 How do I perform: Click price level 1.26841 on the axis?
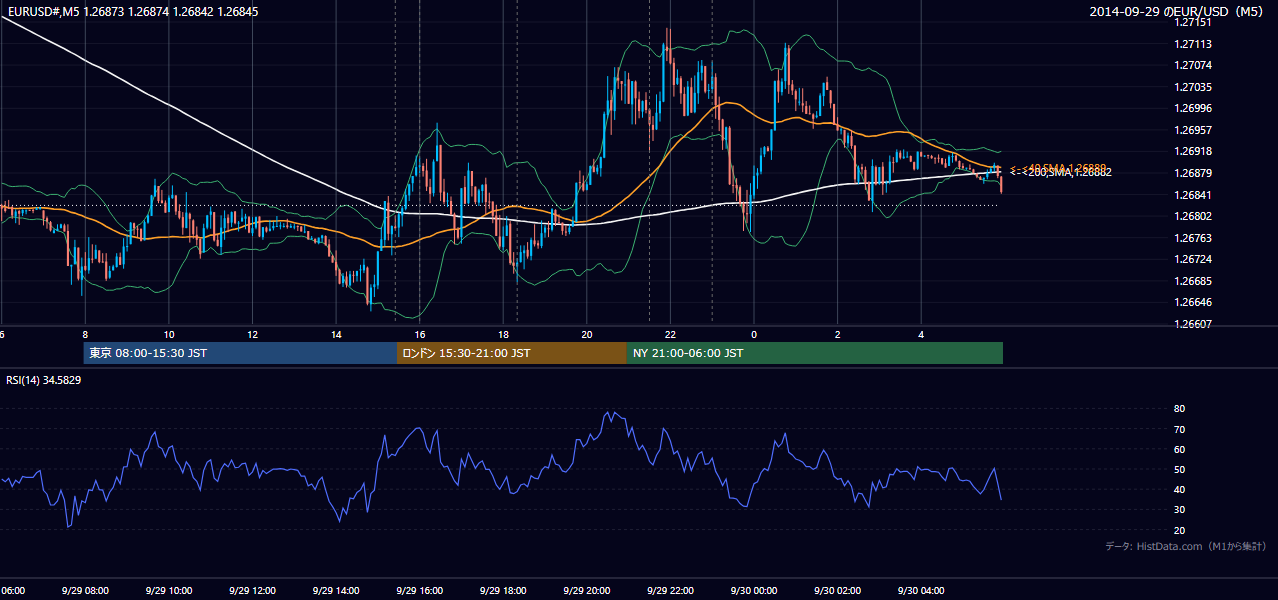coord(1193,195)
